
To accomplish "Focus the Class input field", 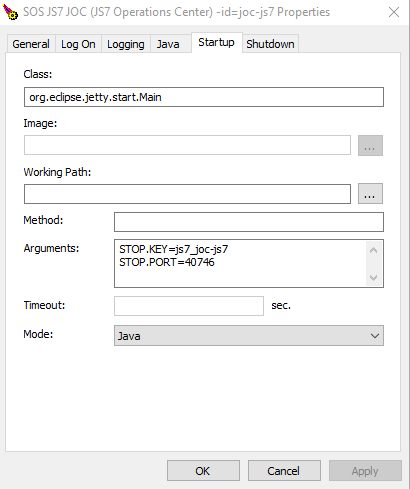I will click(204, 97).
